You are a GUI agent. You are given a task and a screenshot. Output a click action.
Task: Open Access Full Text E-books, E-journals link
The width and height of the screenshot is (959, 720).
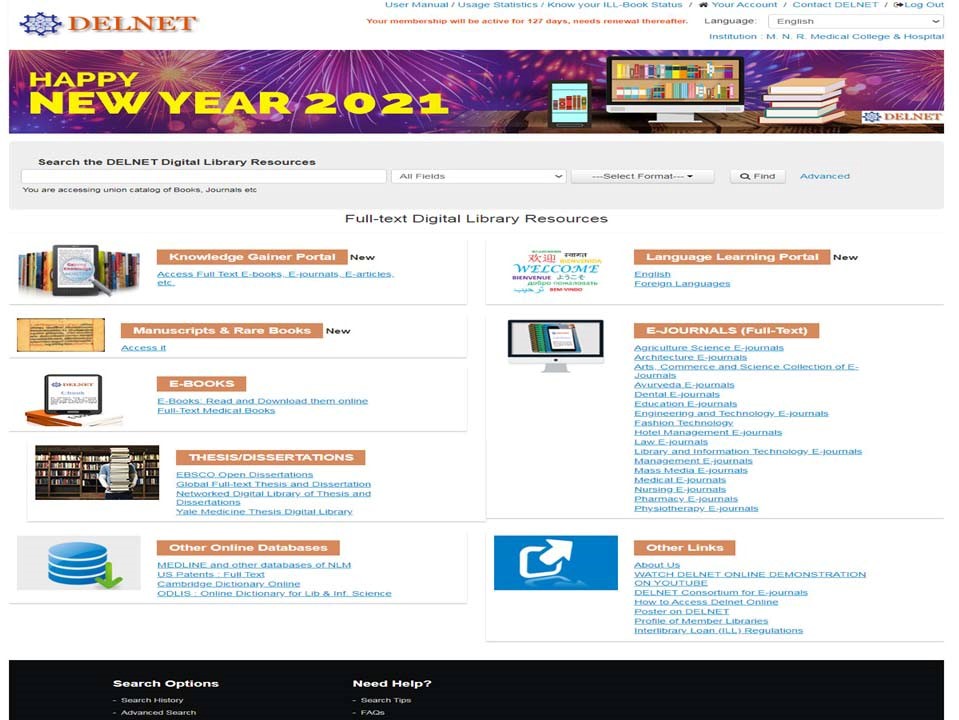coord(275,278)
